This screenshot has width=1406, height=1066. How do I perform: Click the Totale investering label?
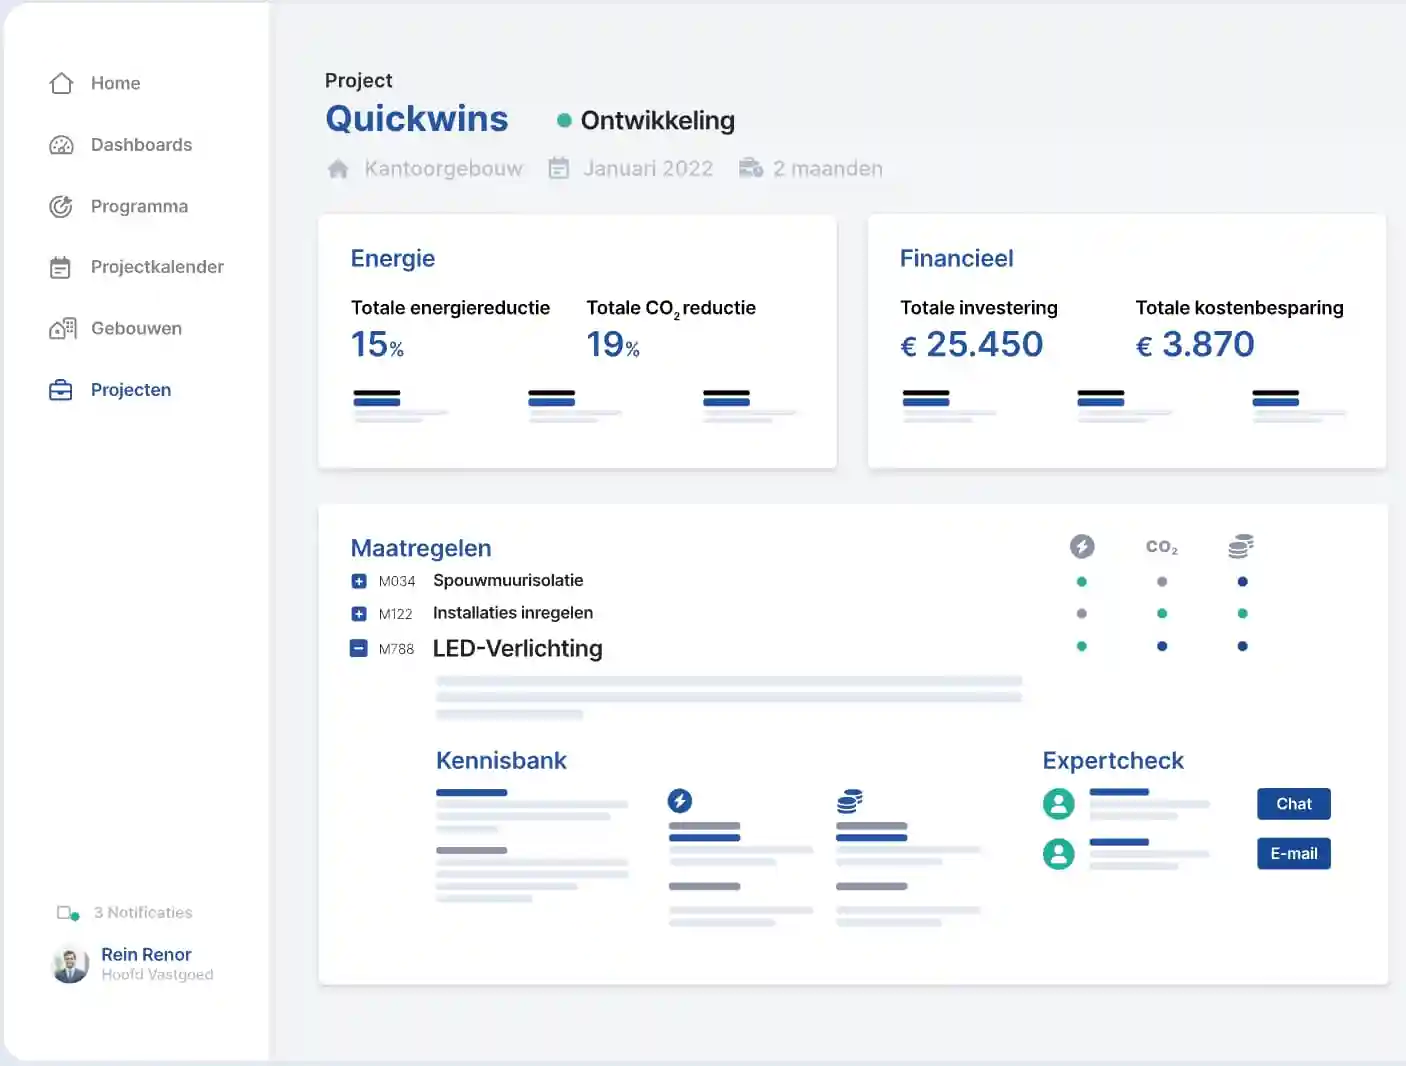pyautogui.click(x=979, y=308)
